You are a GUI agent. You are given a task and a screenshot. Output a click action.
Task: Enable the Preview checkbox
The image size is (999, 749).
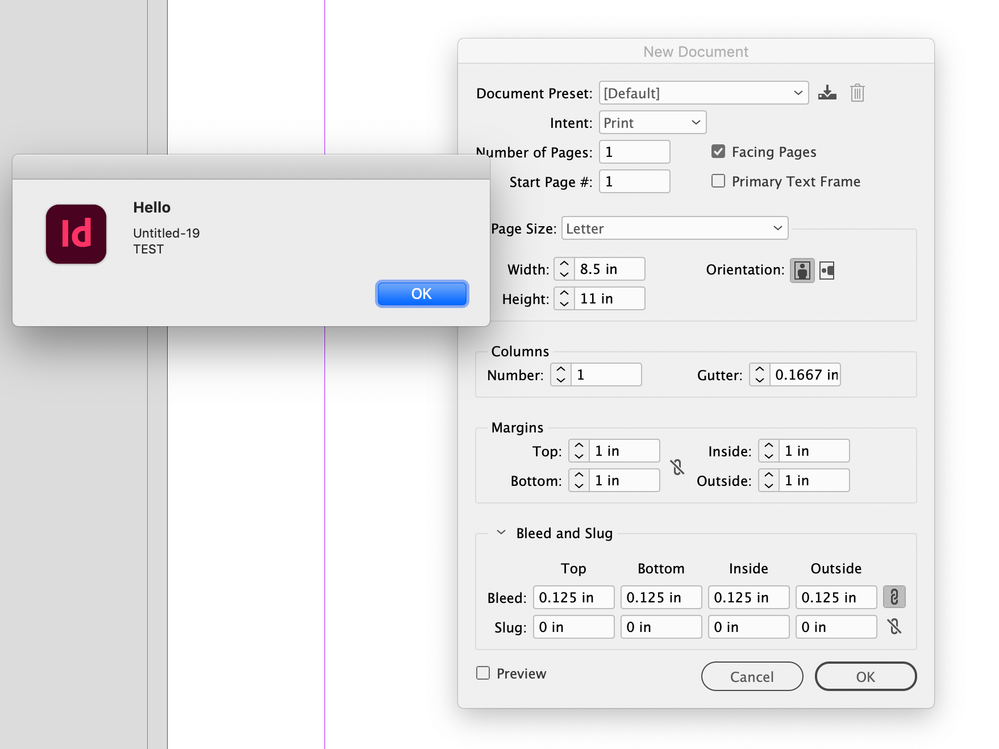483,673
